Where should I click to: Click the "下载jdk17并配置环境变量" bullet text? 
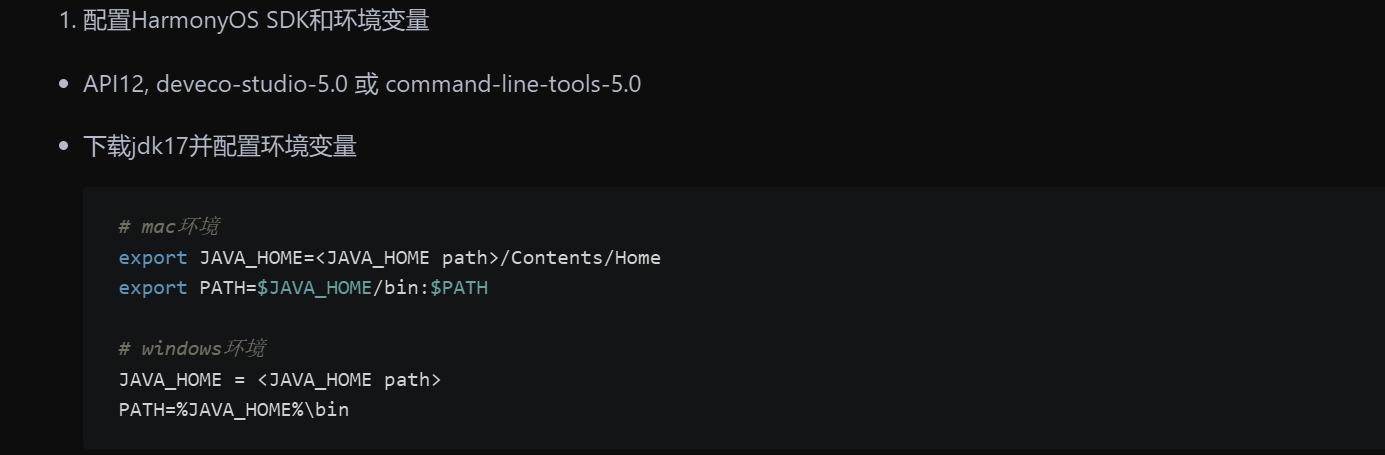pos(220,147)
